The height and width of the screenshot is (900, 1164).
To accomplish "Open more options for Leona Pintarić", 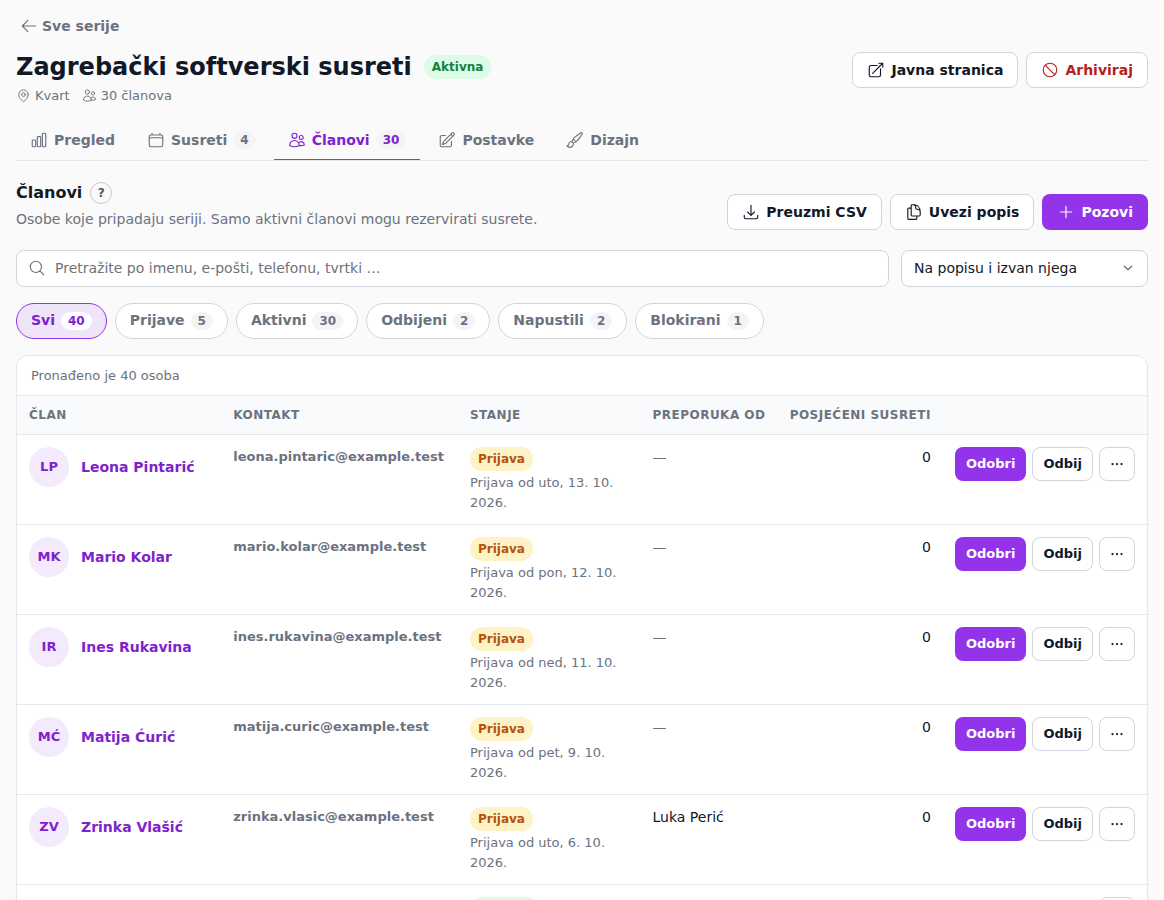I will 1116,464.
